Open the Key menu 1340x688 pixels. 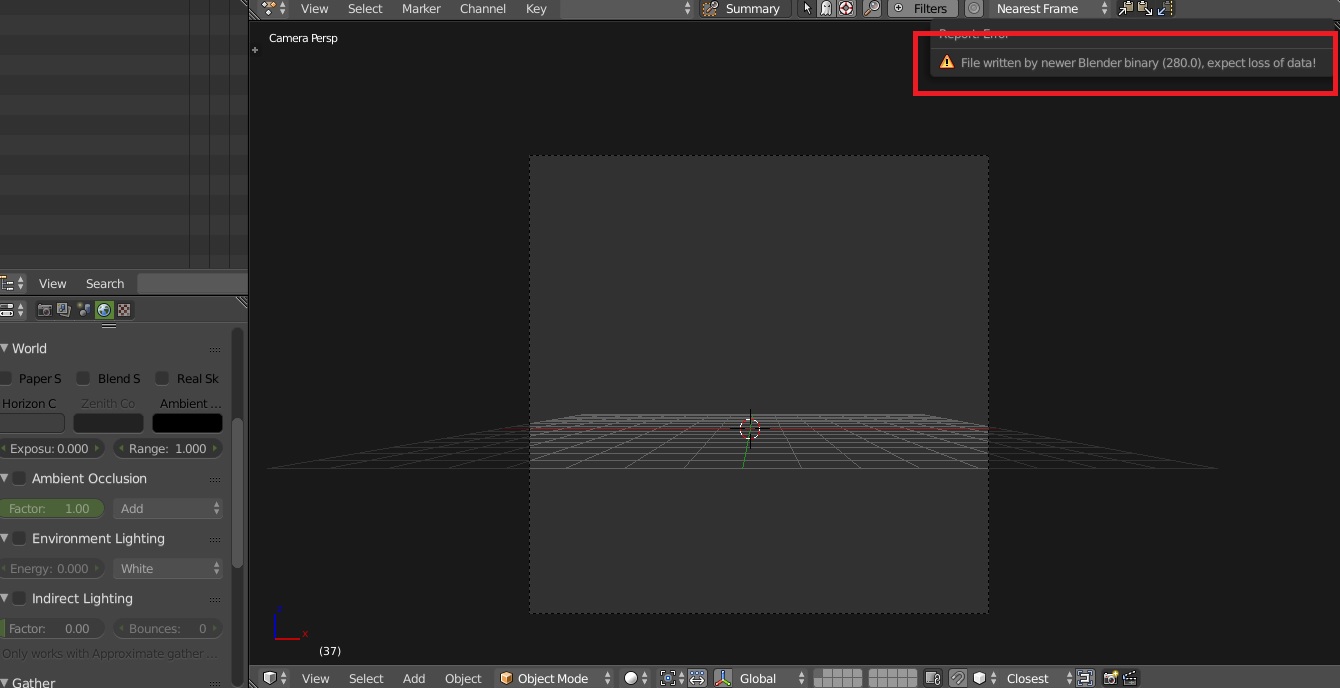pyautogui.click(x=536, y=8)
